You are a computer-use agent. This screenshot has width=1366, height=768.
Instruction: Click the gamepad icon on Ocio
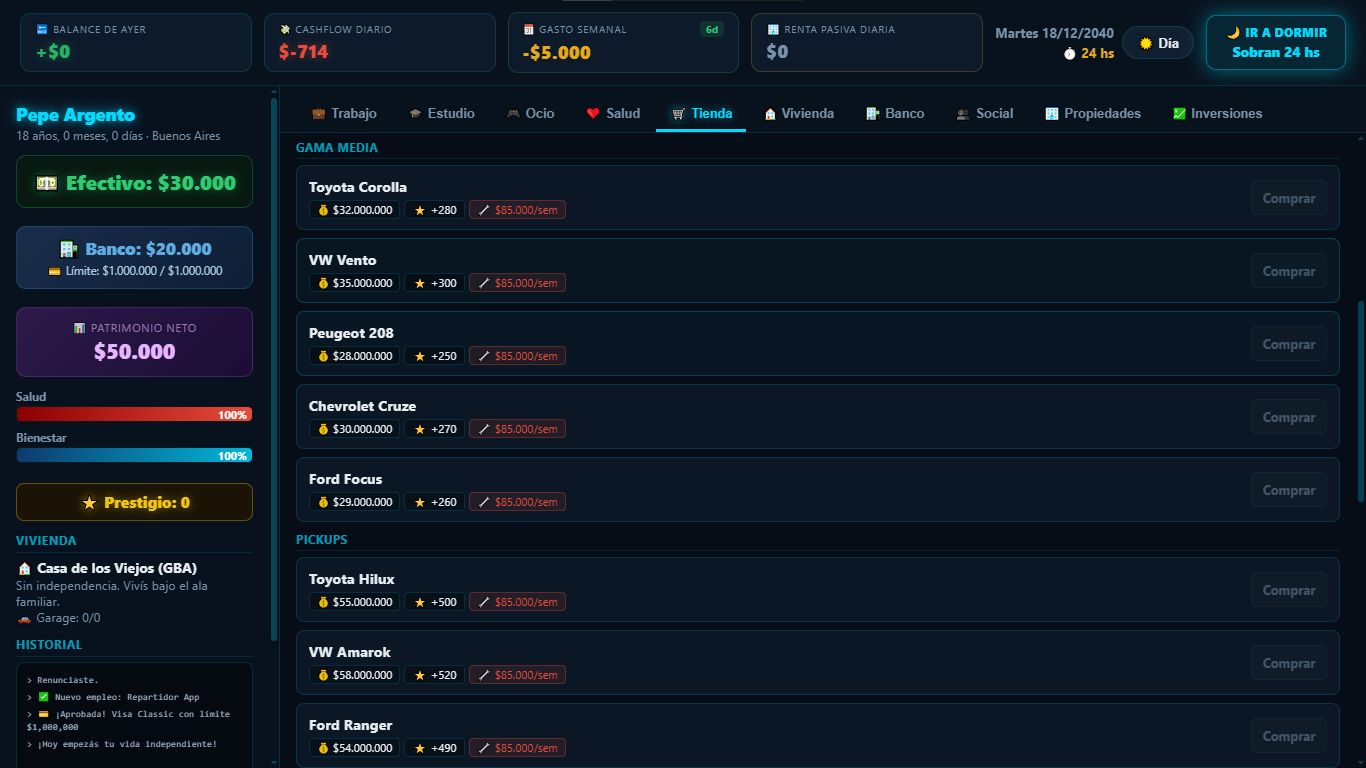pyautogui.click(x=513, y=114)
